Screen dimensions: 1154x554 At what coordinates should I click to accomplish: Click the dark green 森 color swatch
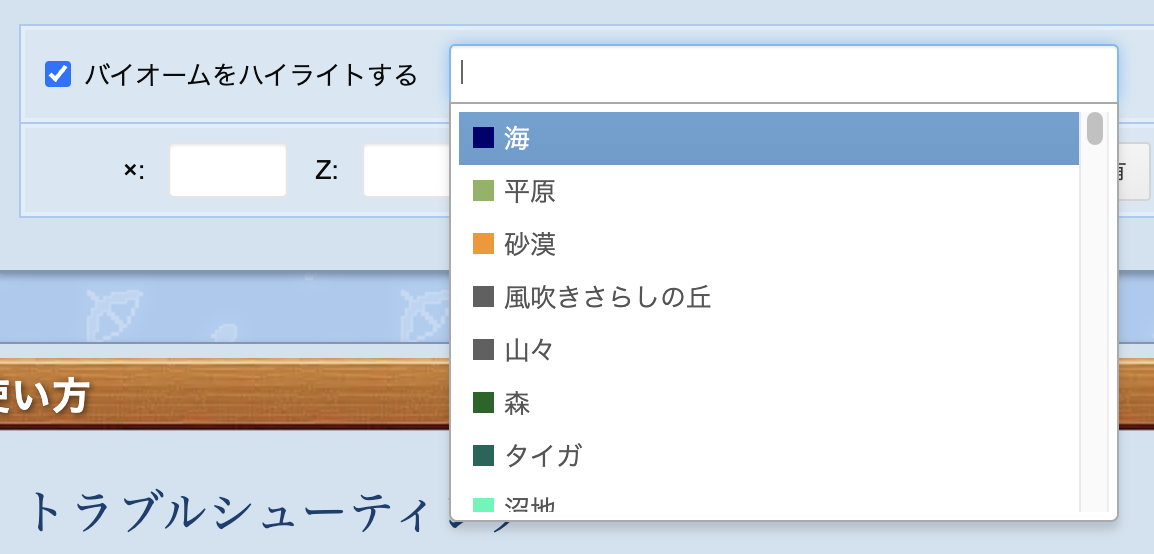pos(484,403)
